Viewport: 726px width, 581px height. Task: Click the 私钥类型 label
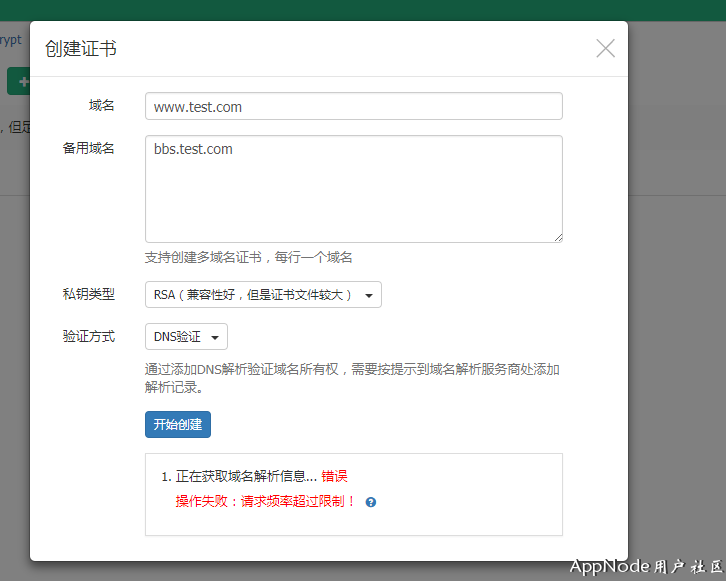tap(88, 294)
